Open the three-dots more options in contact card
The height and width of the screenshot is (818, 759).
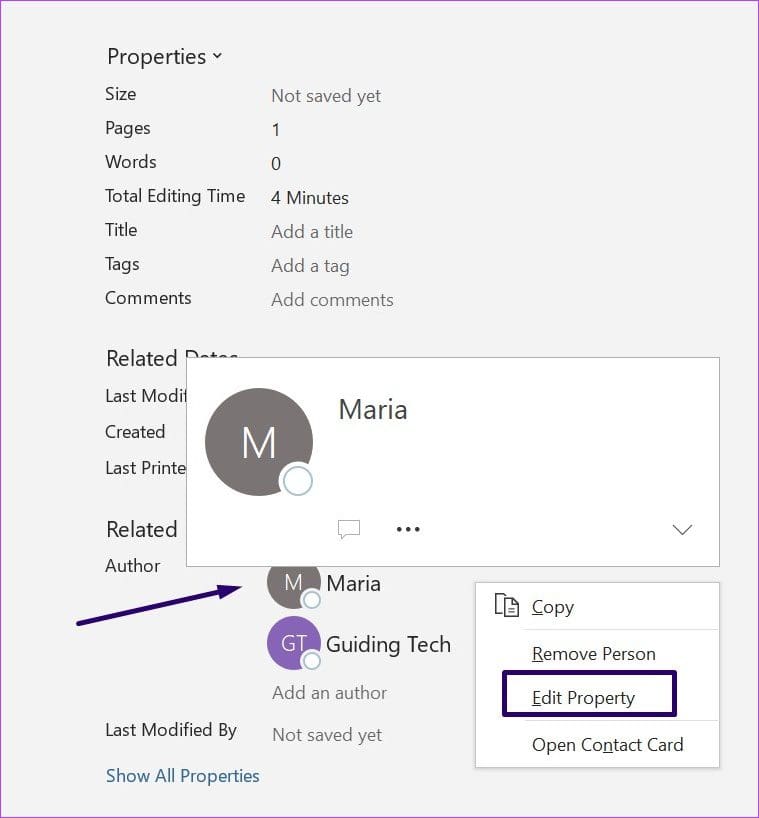click(408, 529)
